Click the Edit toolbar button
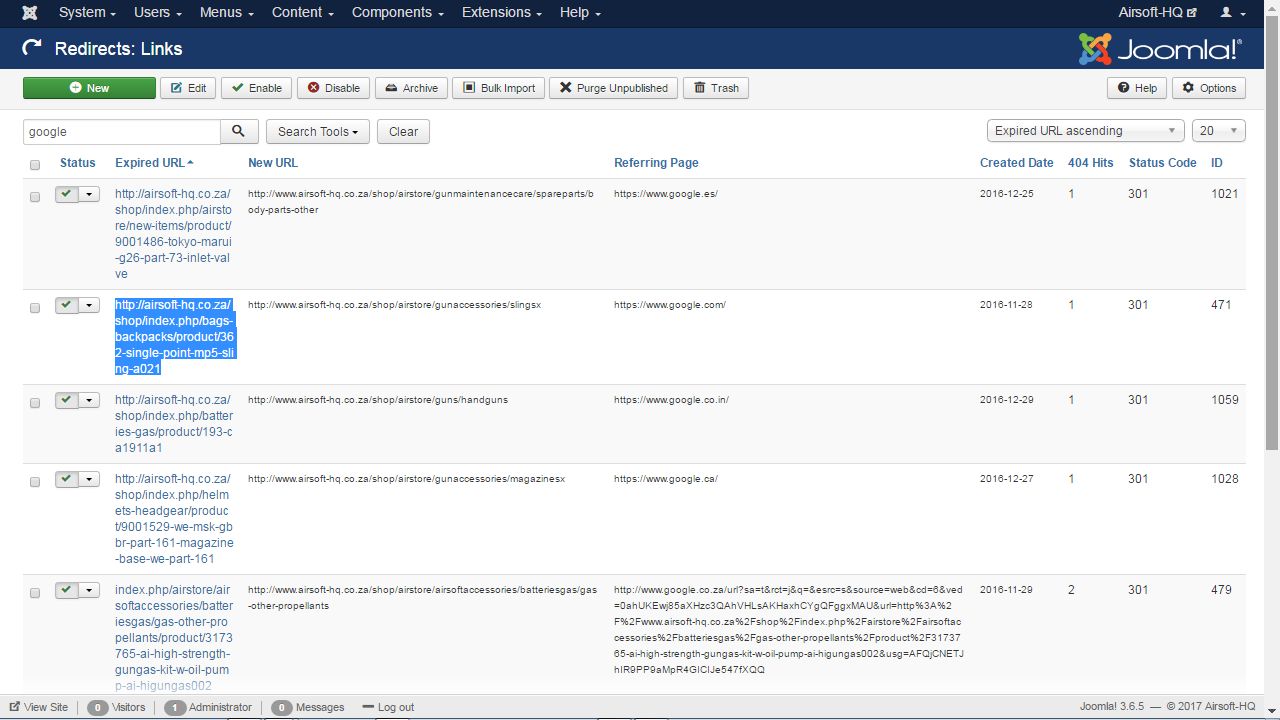The height and width of the screenshot is (720, 1280). 188,88
